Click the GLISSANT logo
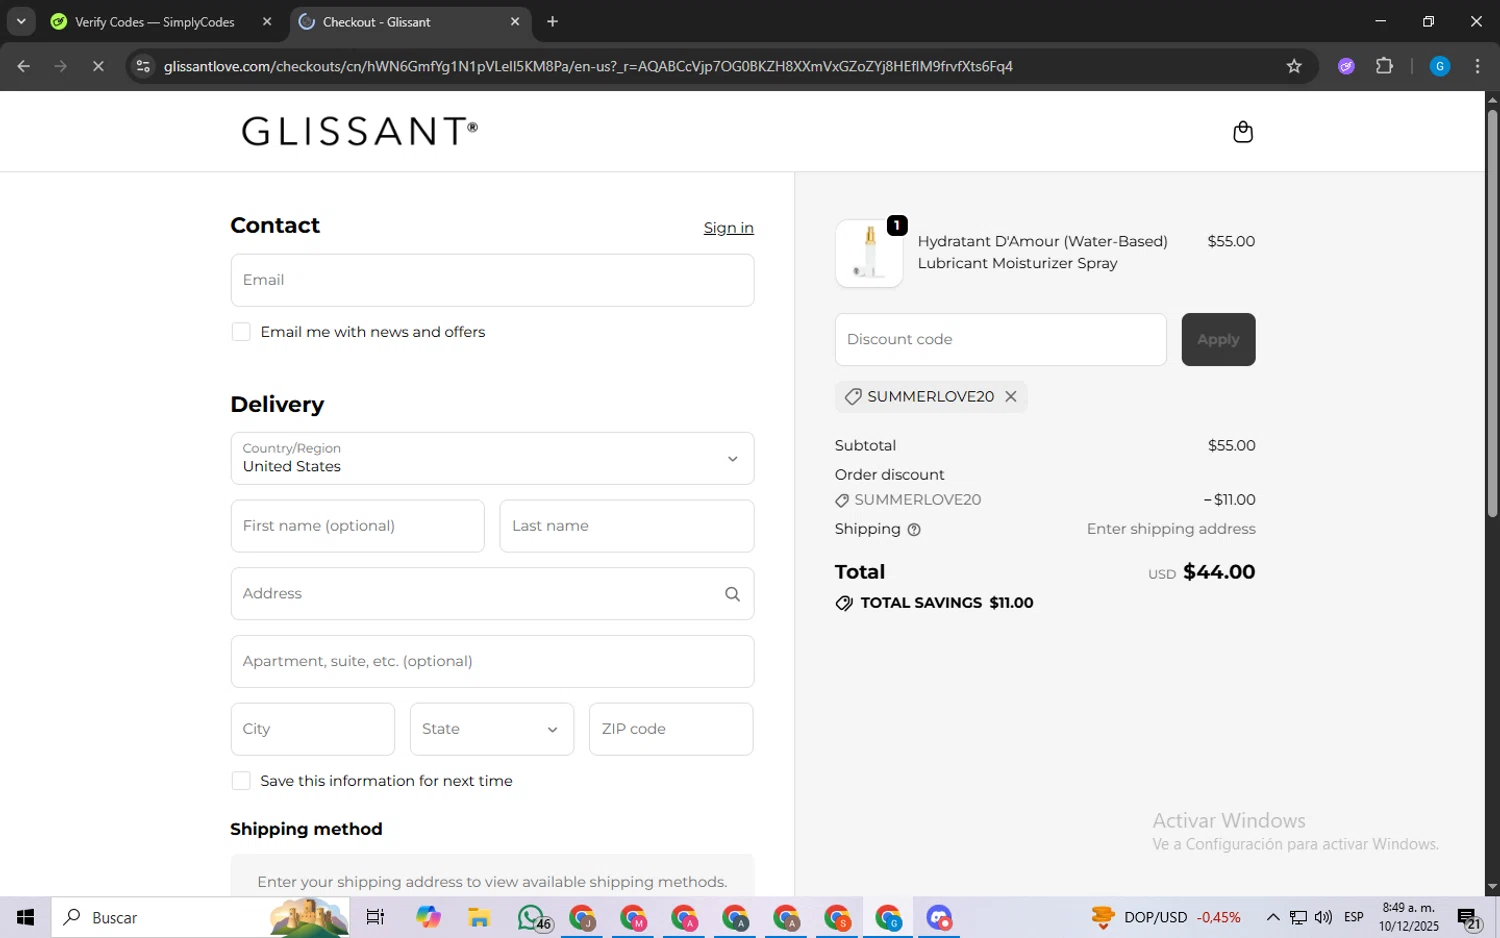 click(x=360, y=131)
